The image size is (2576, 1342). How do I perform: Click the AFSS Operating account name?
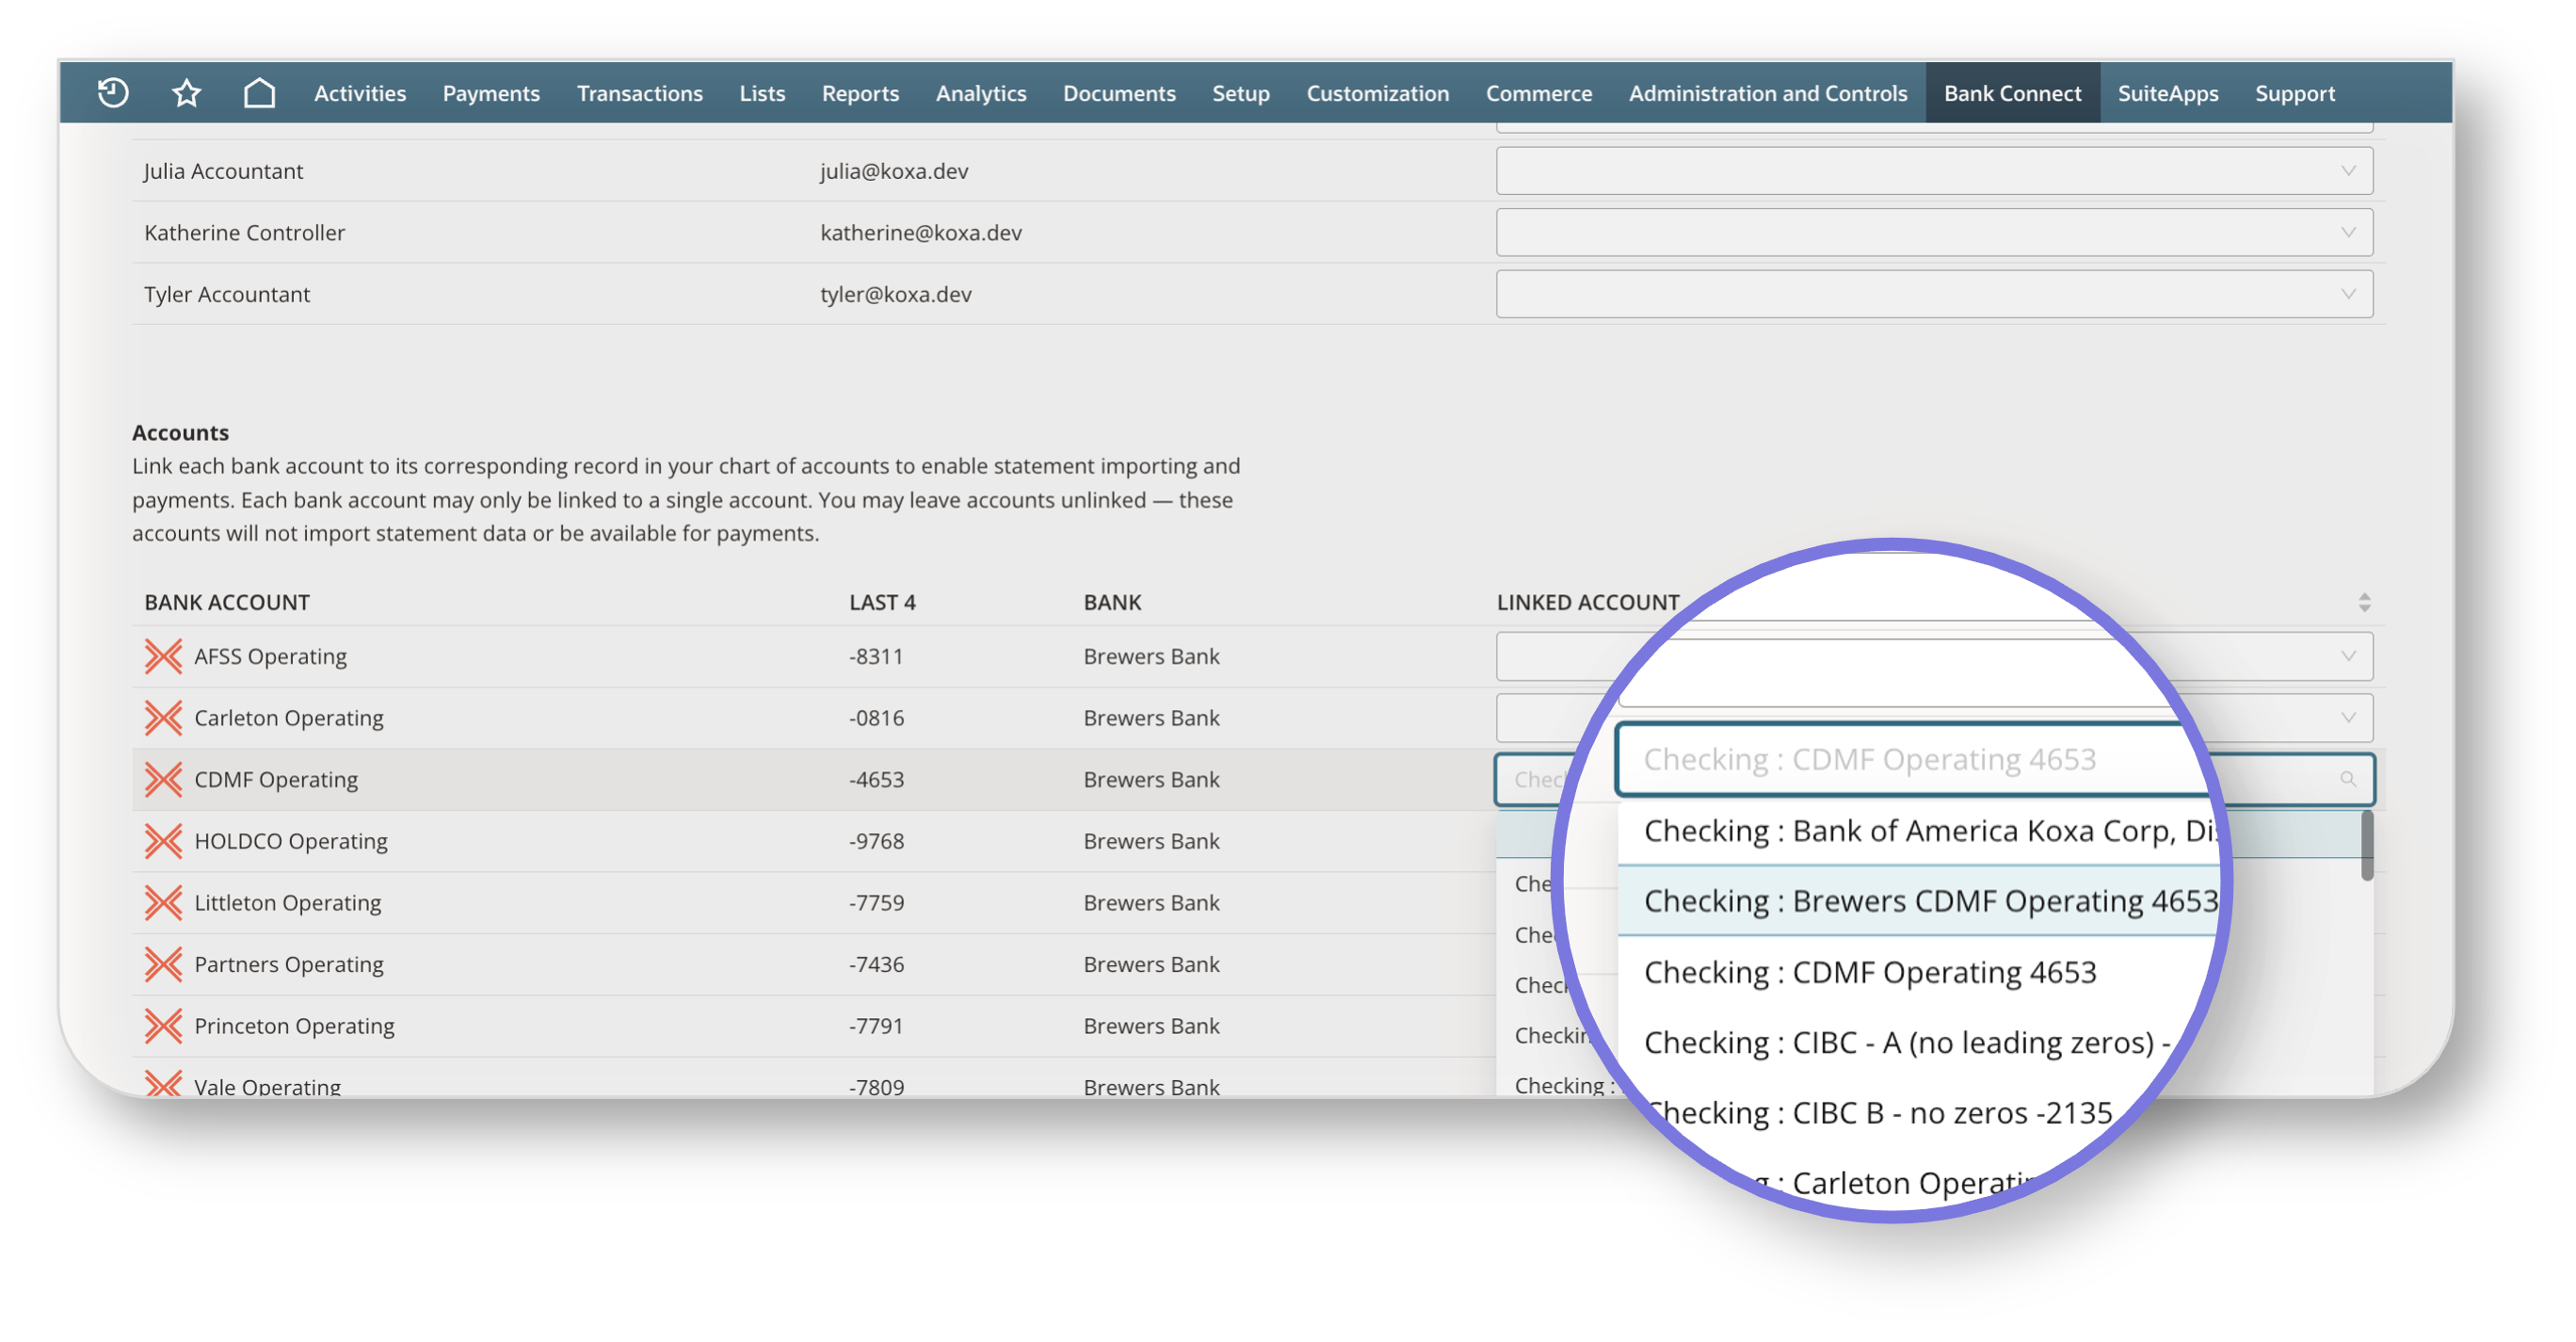270,656
